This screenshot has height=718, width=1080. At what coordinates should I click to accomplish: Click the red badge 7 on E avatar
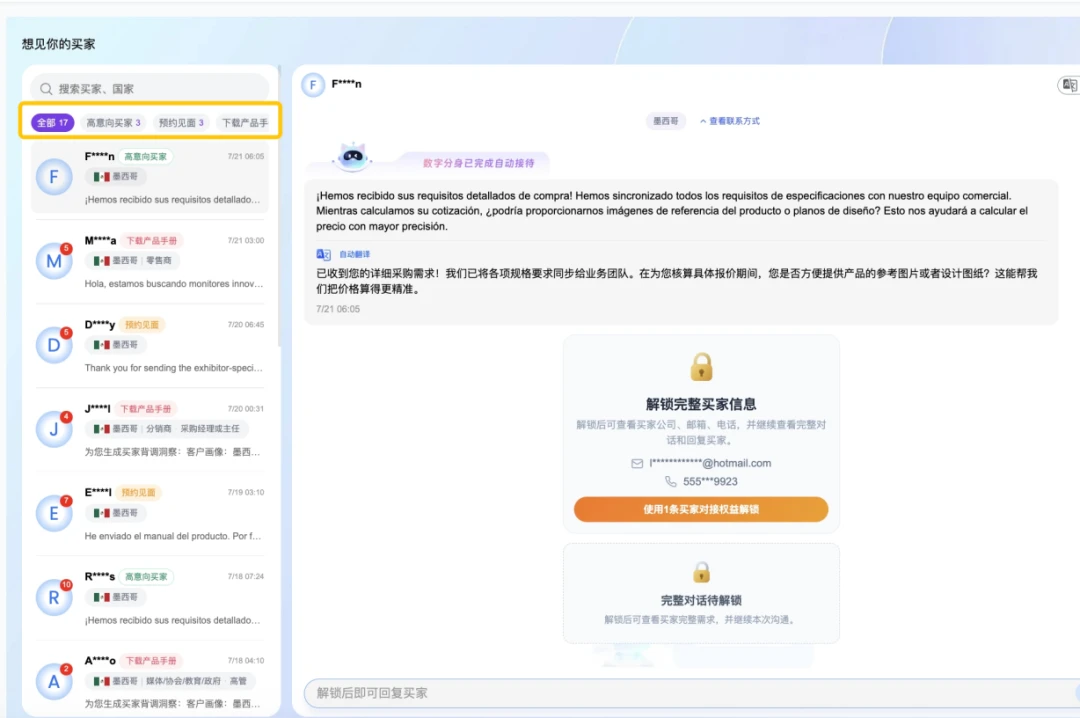point(66,501)
